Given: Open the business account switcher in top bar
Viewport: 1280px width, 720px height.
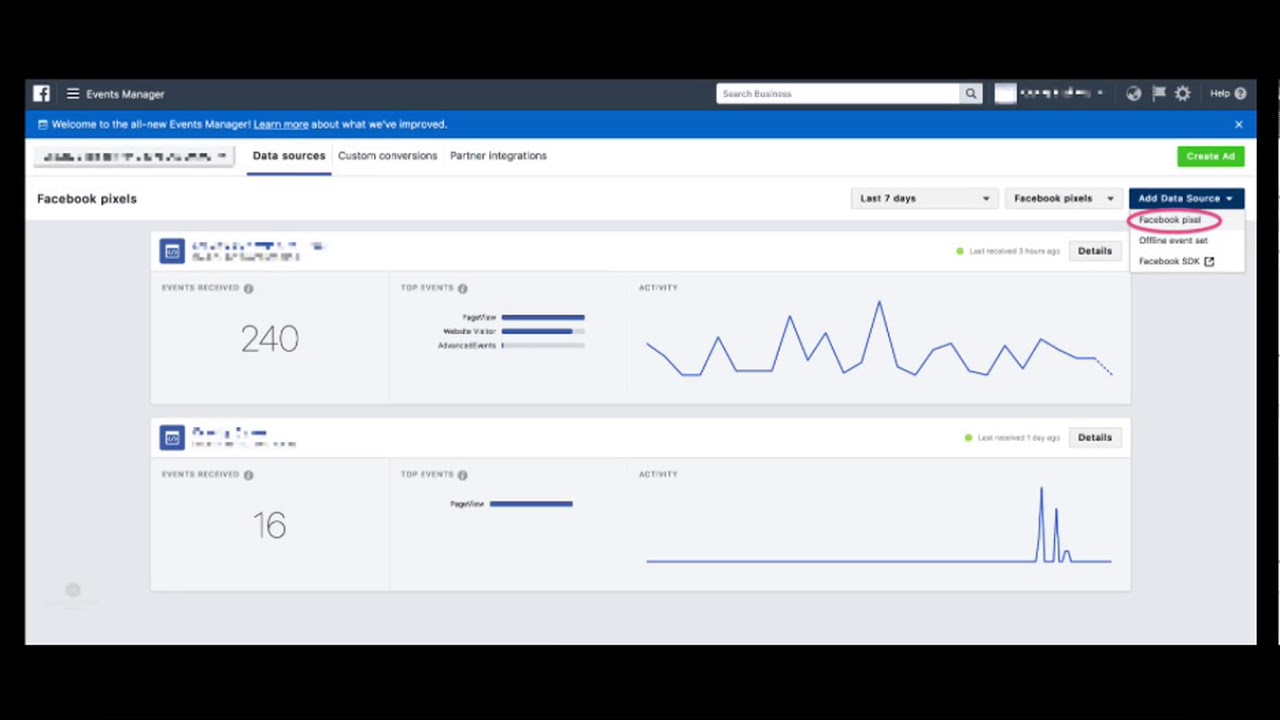Looking at the screenshot, I should [x=1049, y=93].
